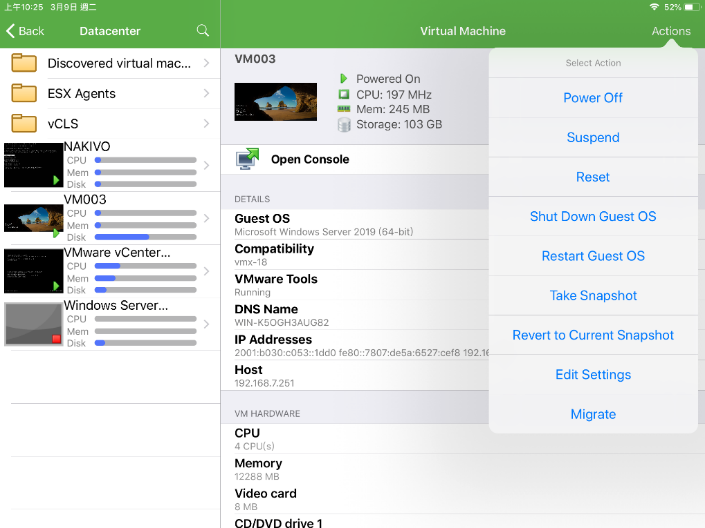The width and height of the screenshot is (705, 528).
Task: Click VMware vCenter CPU usage bar
Action: 146,266
